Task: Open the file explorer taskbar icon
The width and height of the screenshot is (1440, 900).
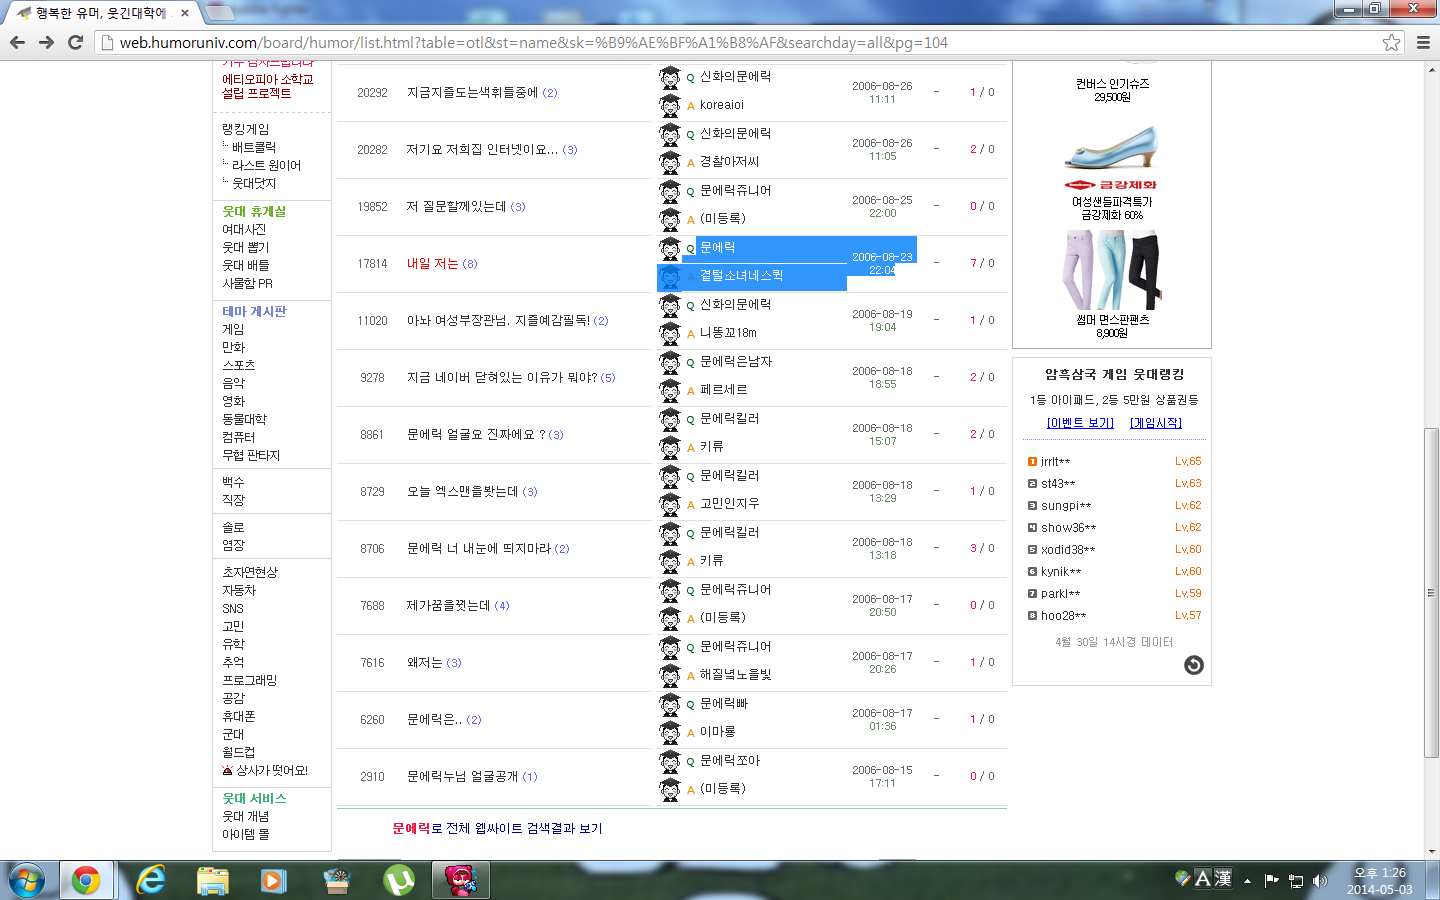Action: [x=213, y=880]
